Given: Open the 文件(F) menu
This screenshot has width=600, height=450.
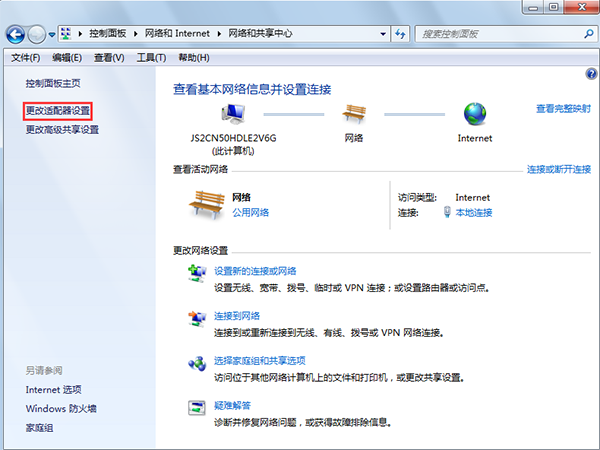Looking at the screenshot, I should [x=26, y=58].
